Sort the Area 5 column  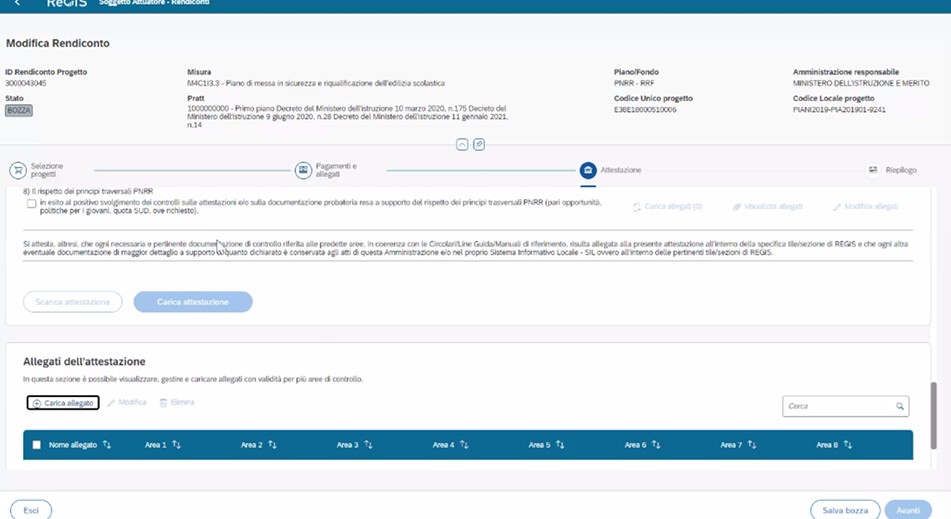pos(560,445)
